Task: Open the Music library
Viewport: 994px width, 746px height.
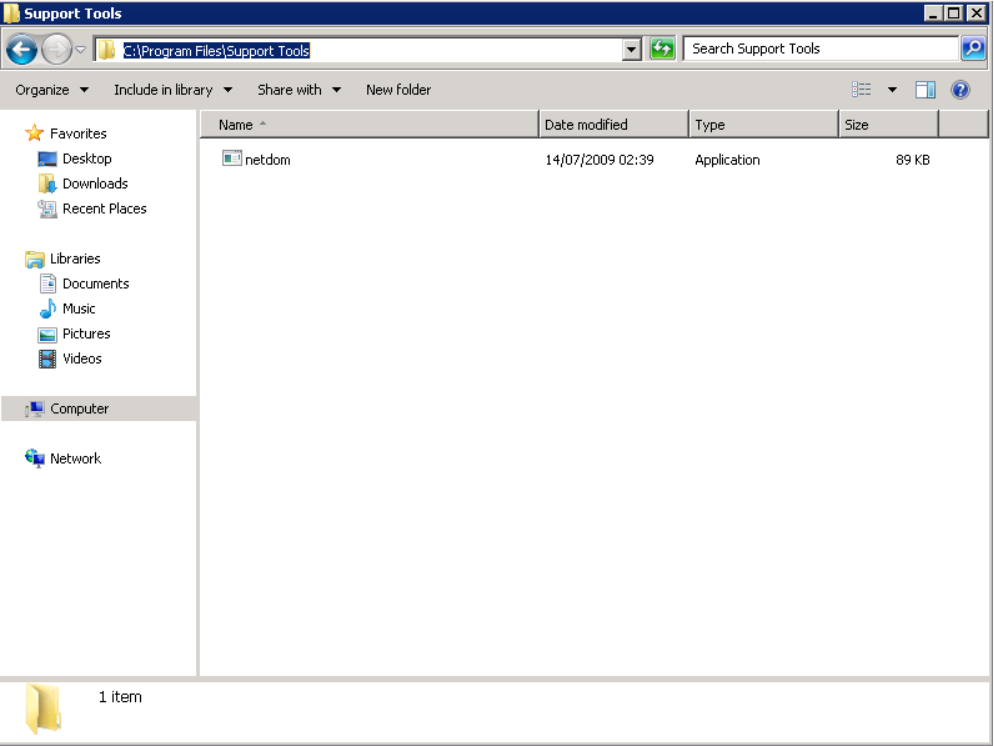Action: pyautogui.click(x=79, y=309)
